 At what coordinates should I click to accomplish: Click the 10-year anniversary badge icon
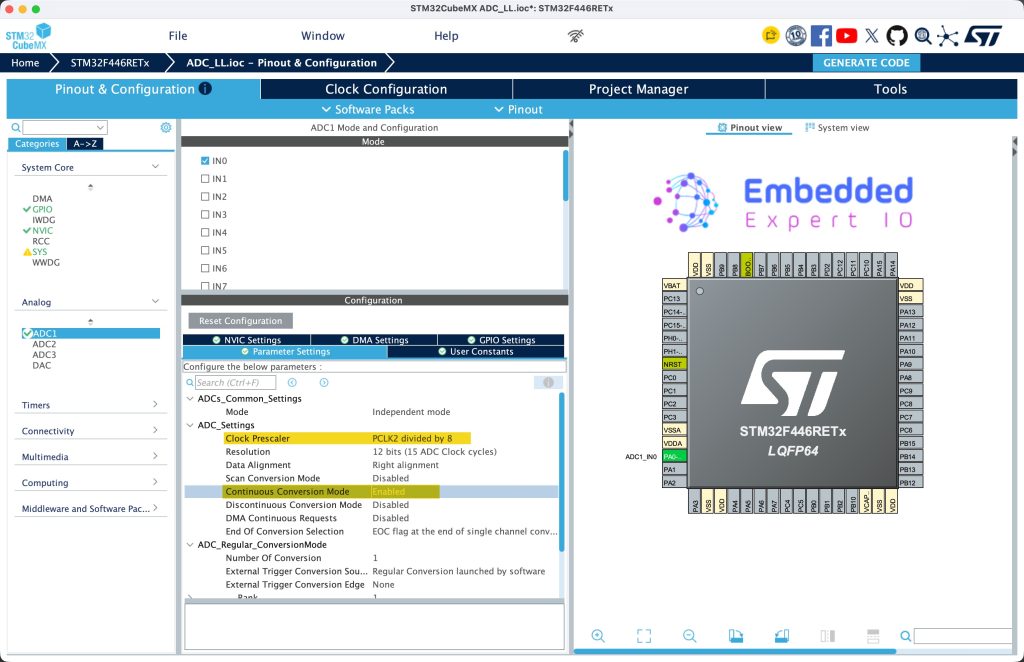pos(795,35)
